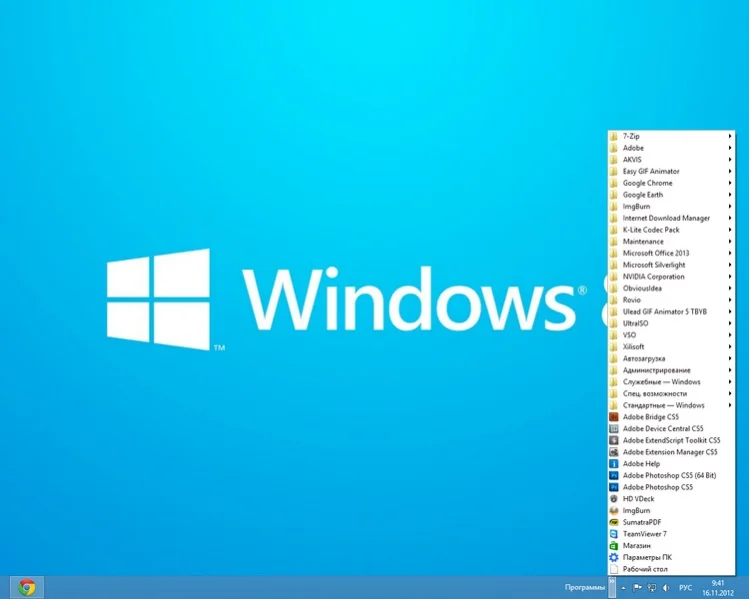Image resolution: width=749 pixels, height=599 pixels.
Task: Click the Xilisoft folder icon
Action: 614,347
